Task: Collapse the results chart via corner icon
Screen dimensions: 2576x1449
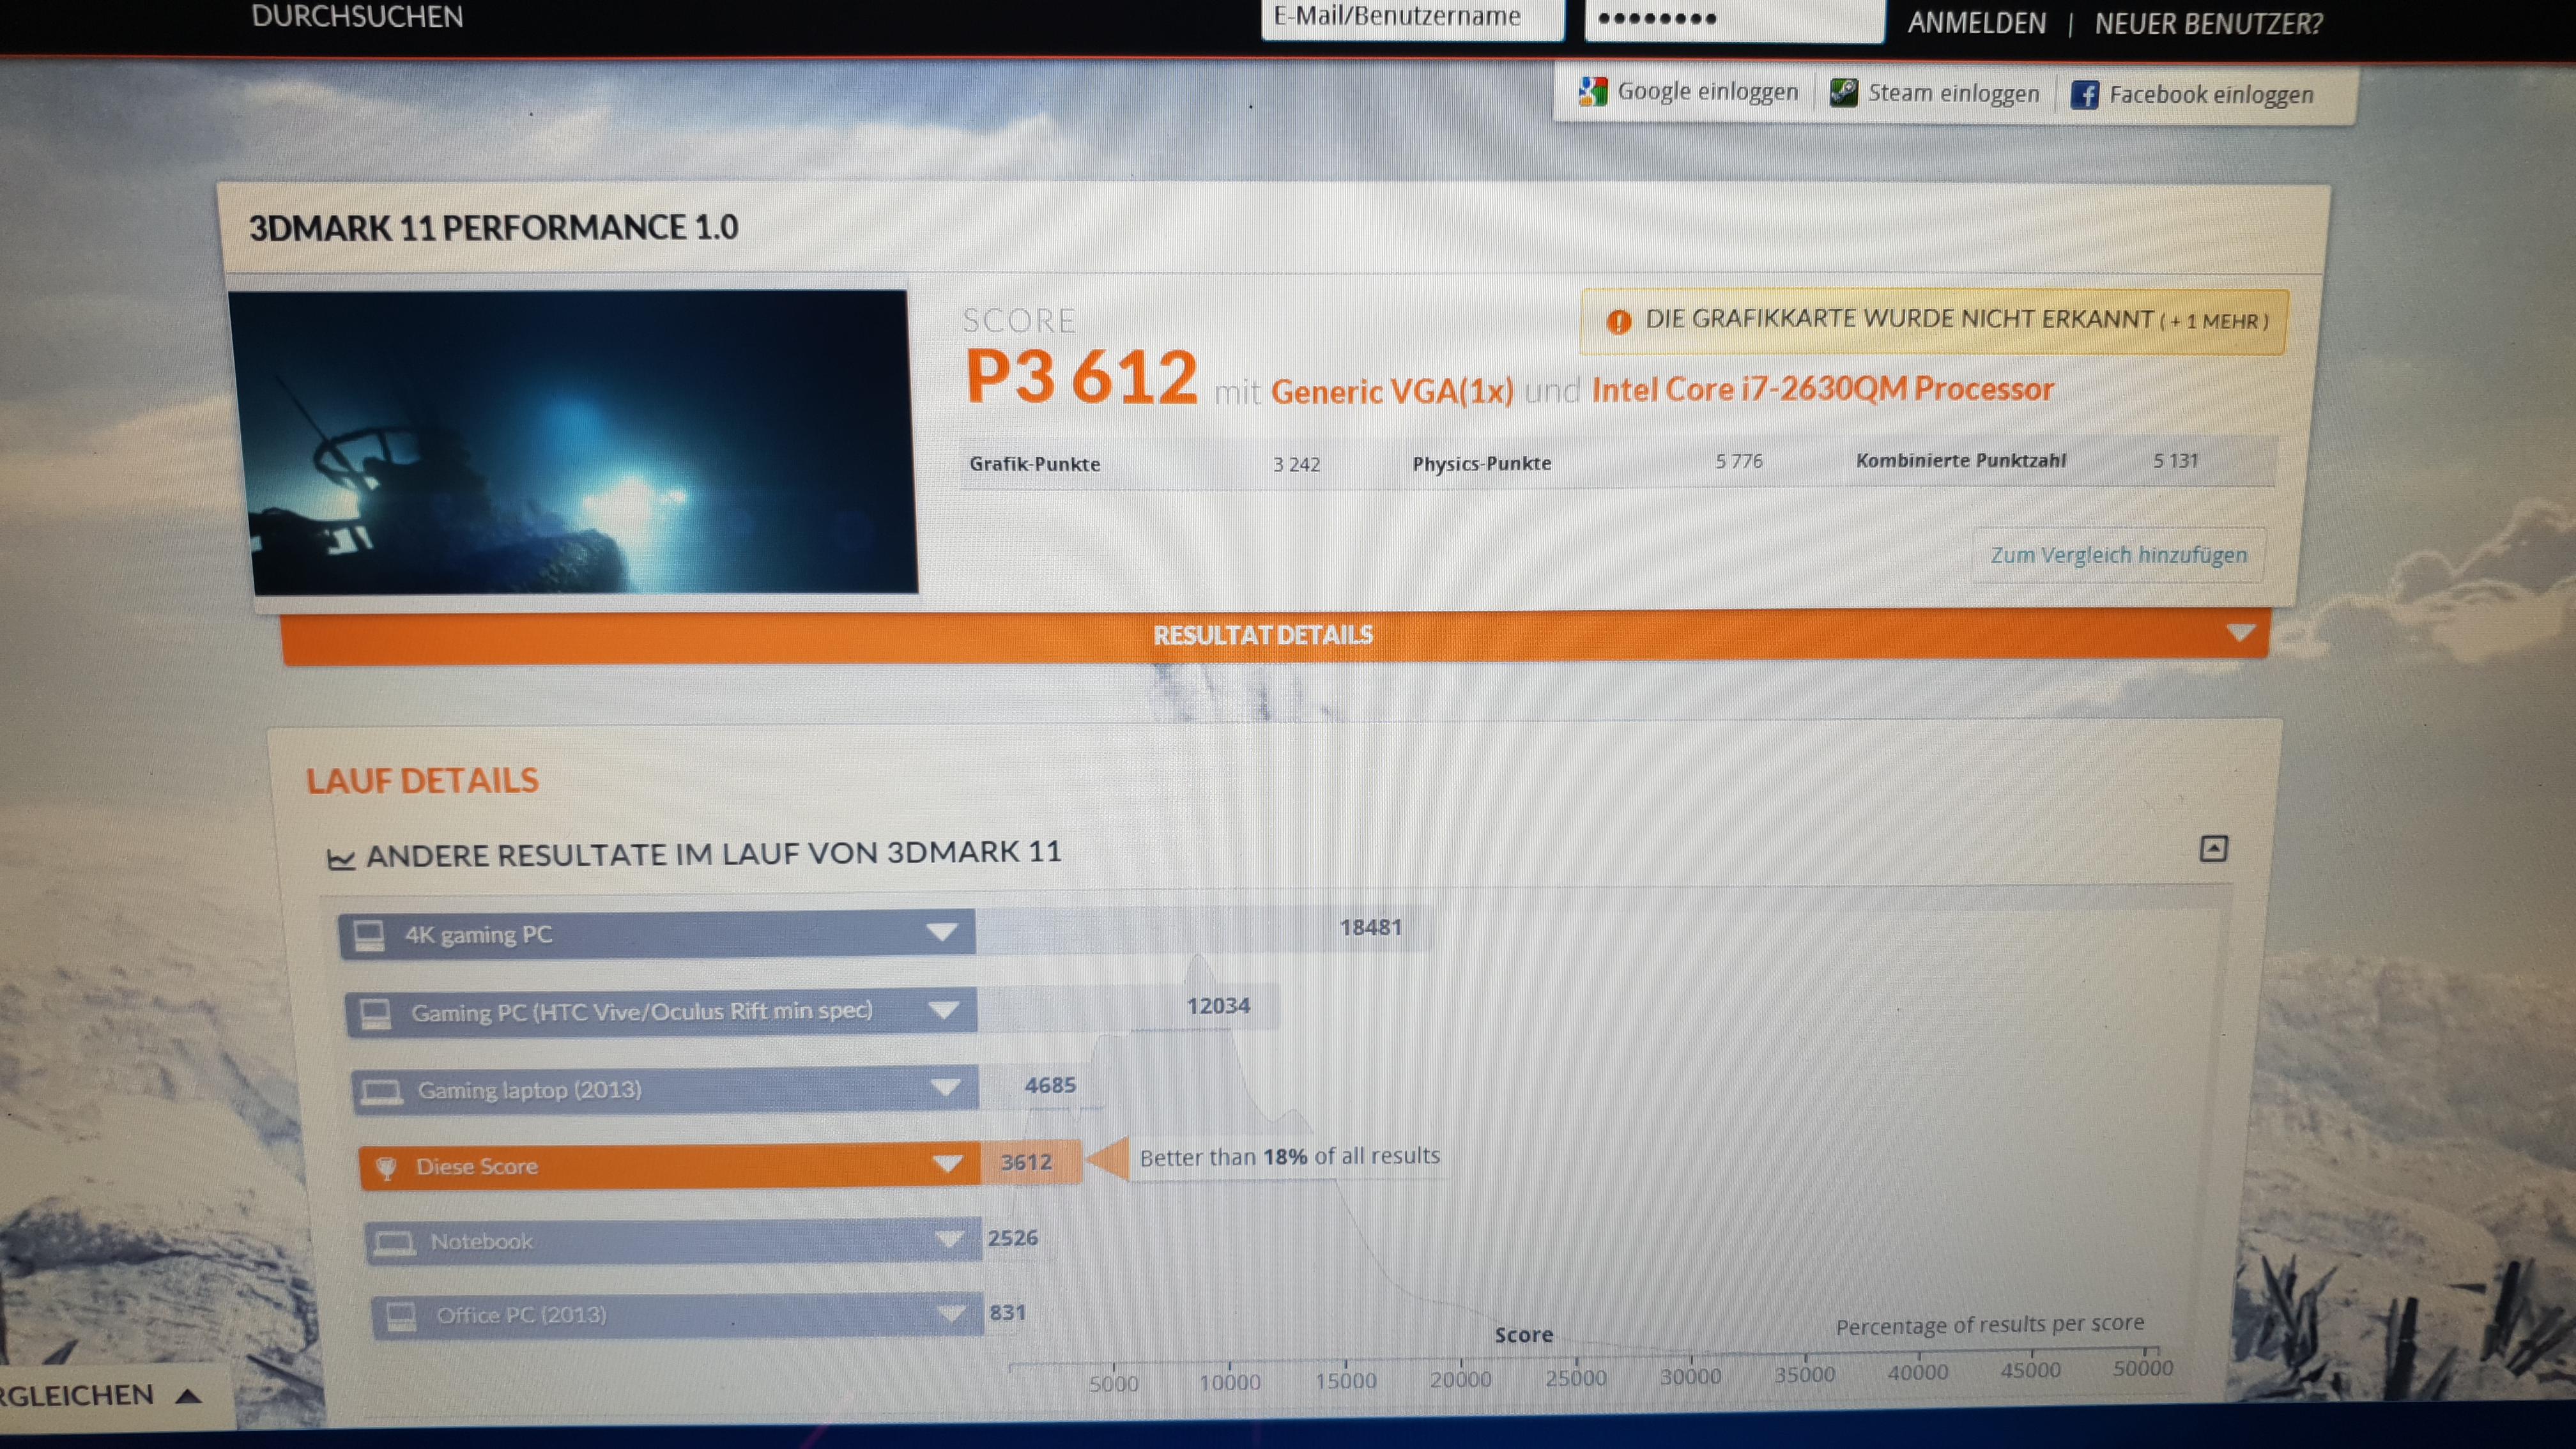Action: click(x=2213, y=849)
